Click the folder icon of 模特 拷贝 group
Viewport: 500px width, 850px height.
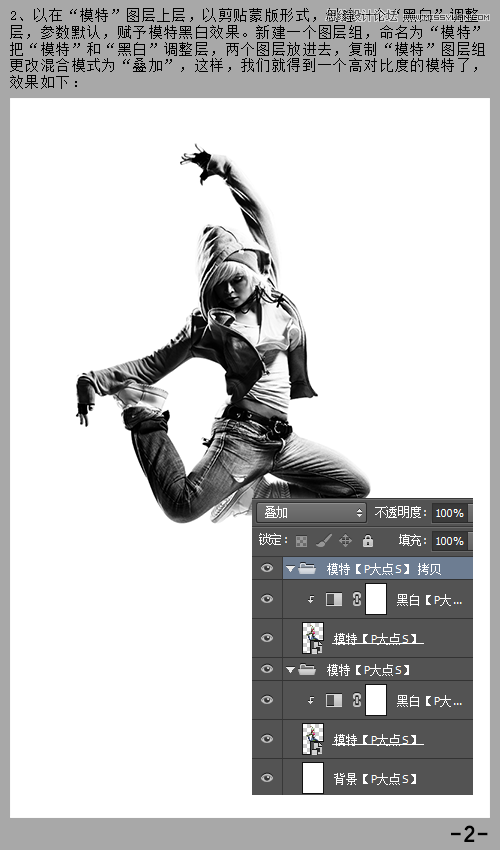(x=307, y=569)
